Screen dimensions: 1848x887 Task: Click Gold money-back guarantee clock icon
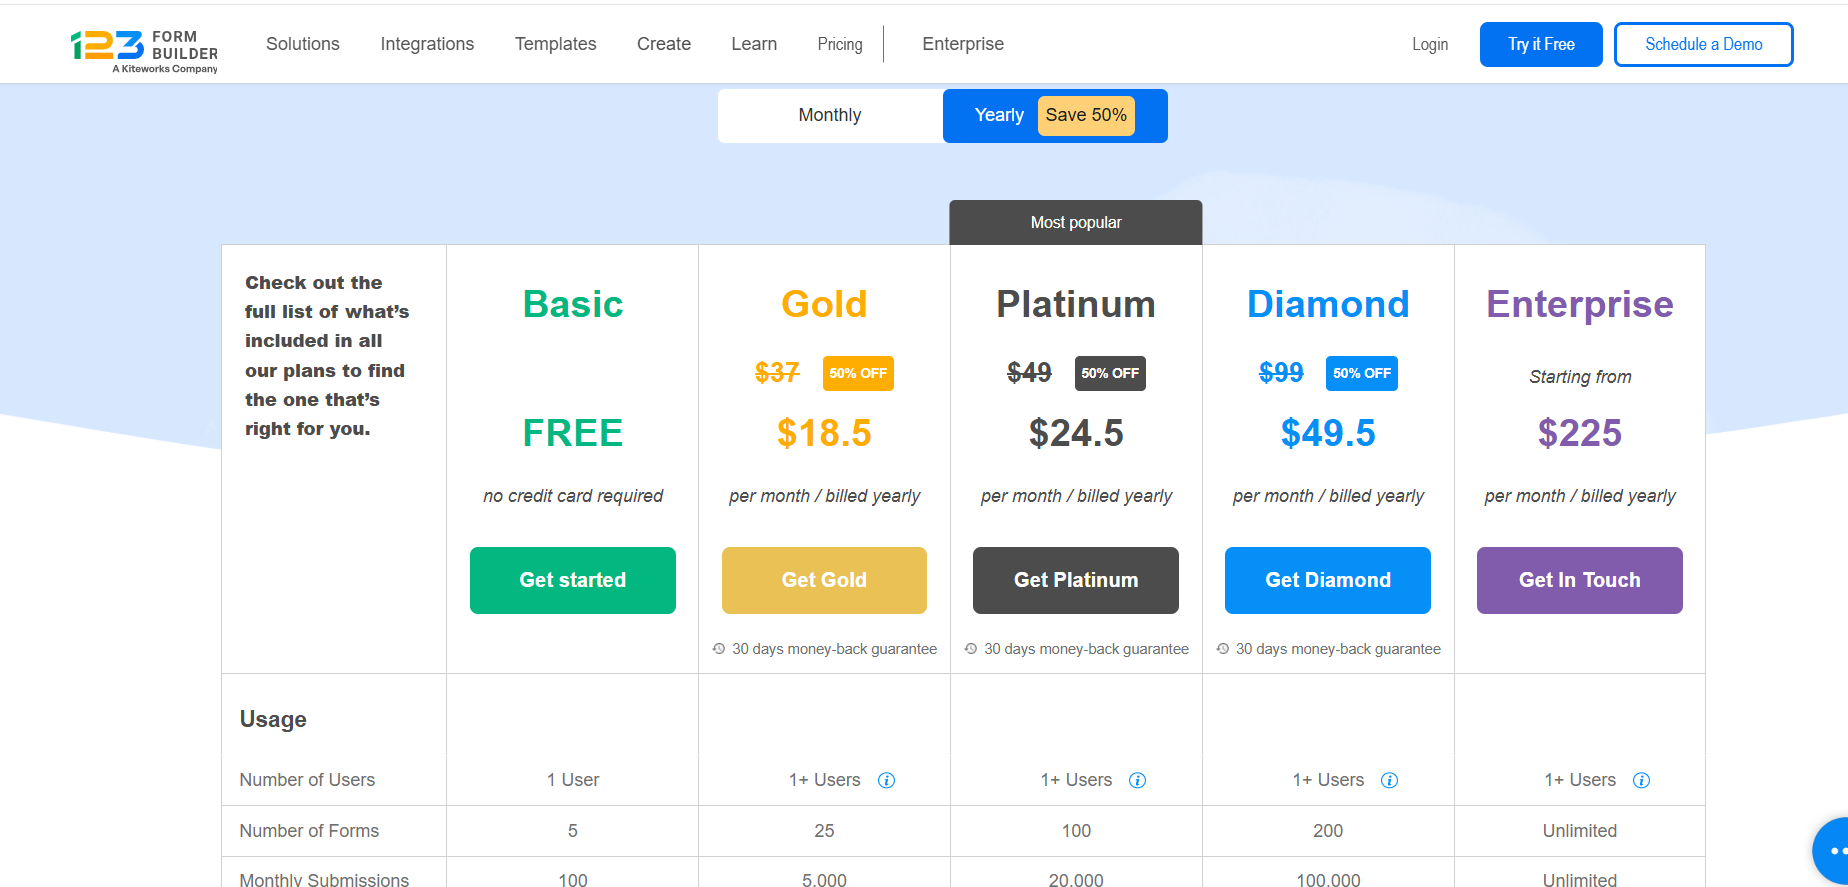click(x=719, y=649)
